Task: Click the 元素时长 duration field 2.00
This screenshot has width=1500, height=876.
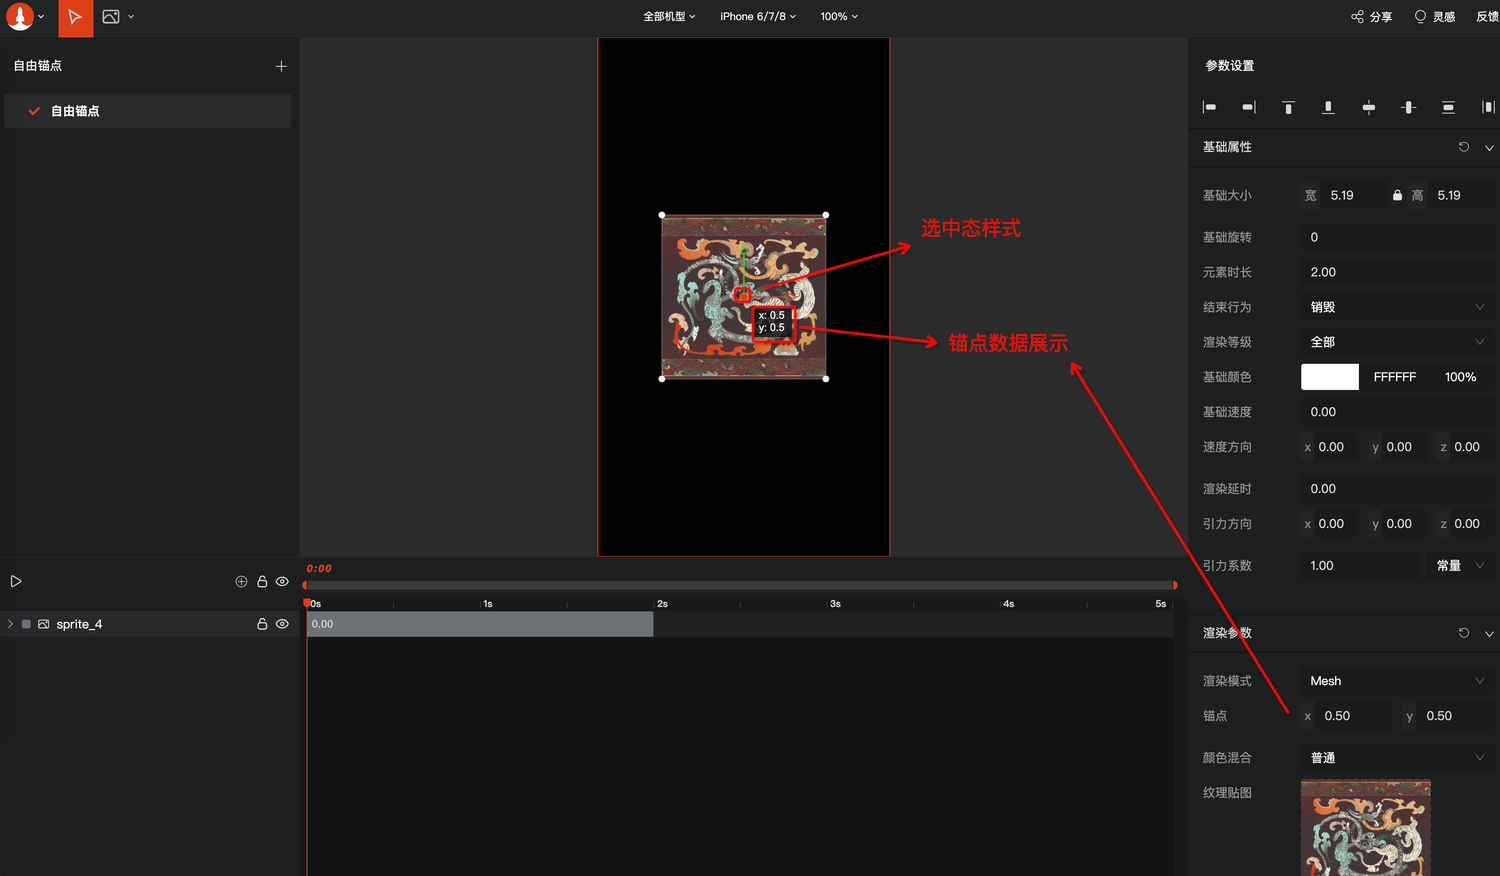Action: click(x=1397, y=272)
